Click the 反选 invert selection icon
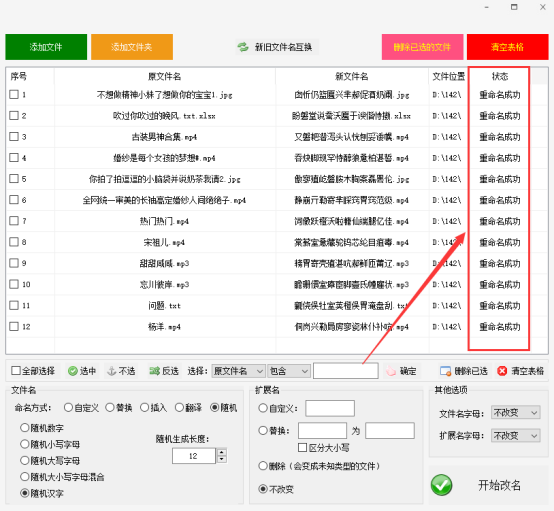 (154, 371)
